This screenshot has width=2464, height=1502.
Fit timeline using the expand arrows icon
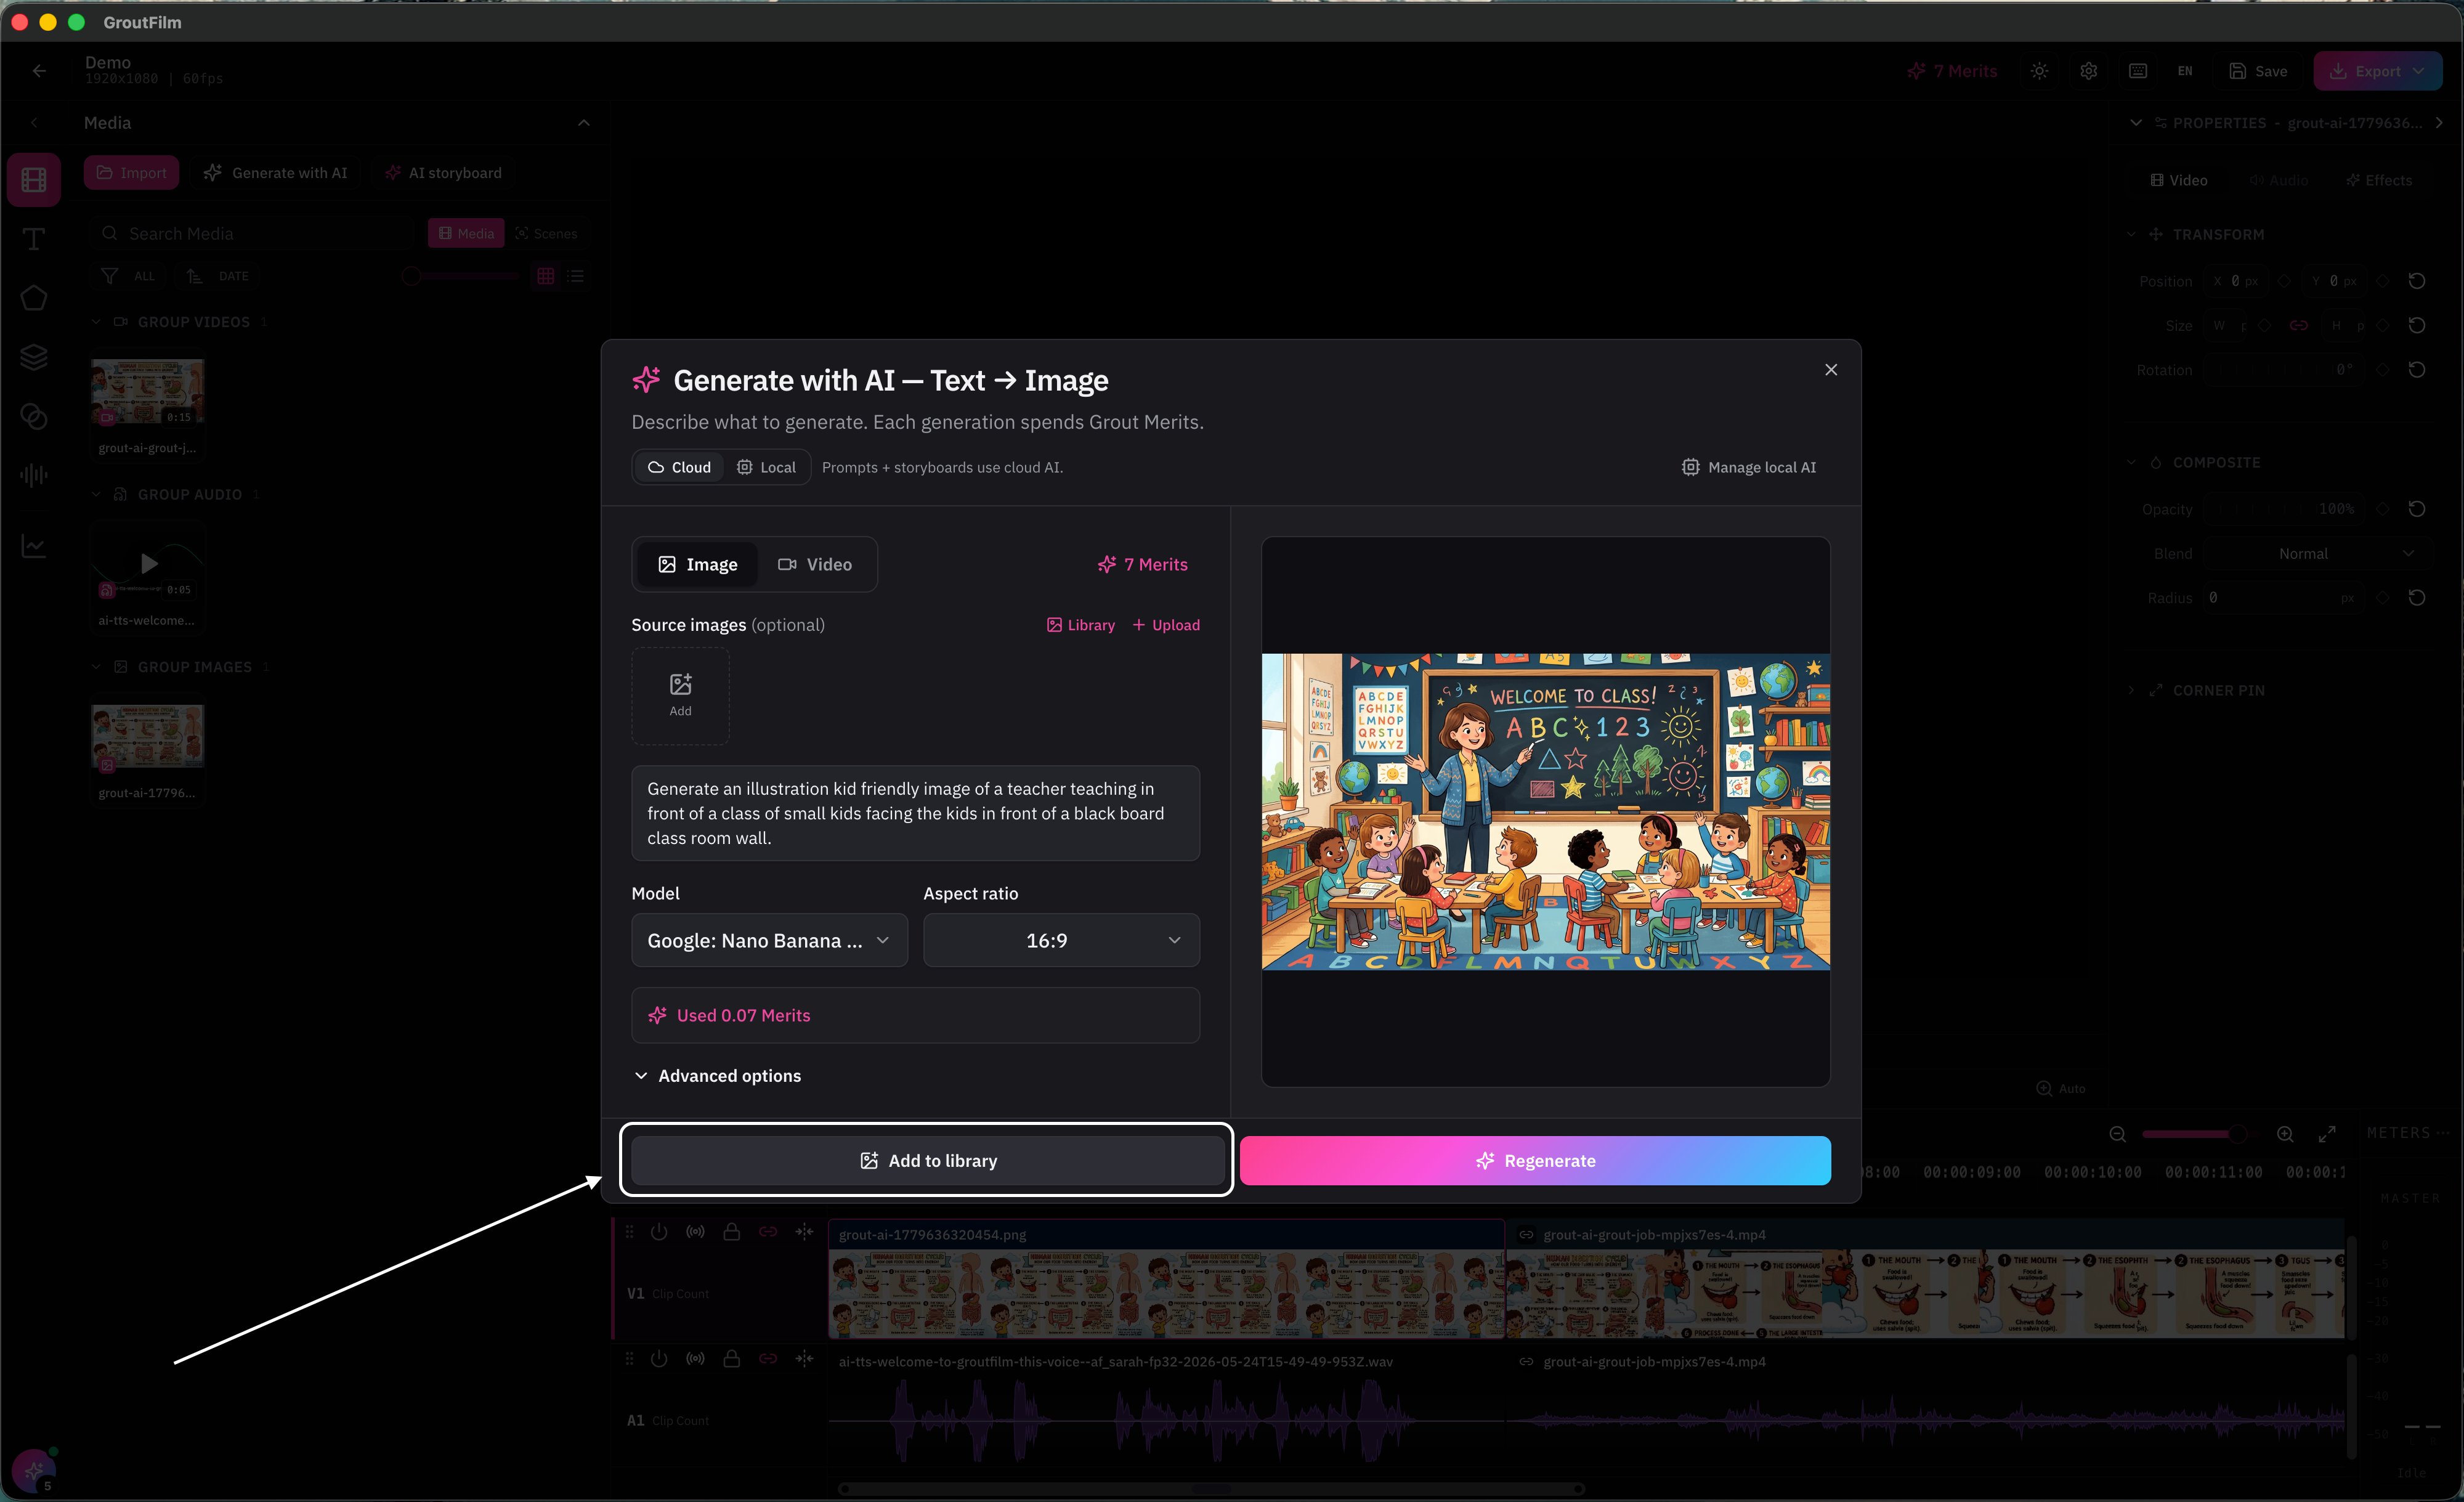(x=2327, y=1134)
